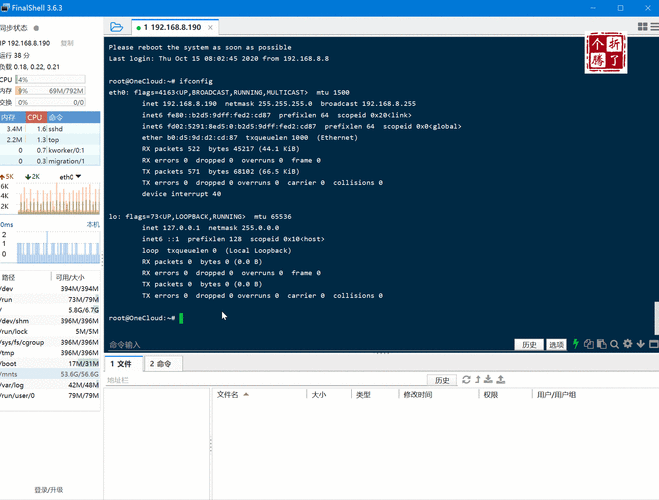Click the copy icon in terminal toolbar
This screenshot has width=659, height=500.
[589, 344]
